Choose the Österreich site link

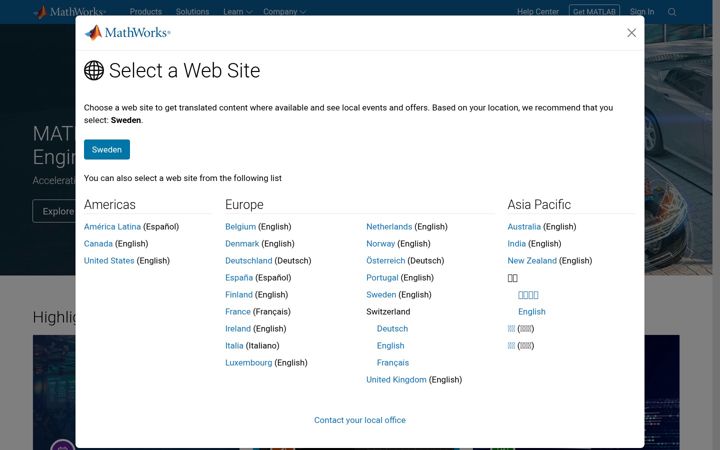pos(385,261)
